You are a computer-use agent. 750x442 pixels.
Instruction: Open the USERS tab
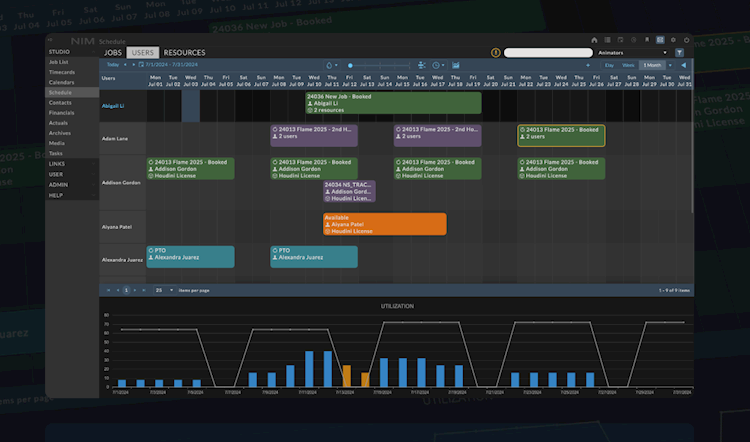[x=143, y=53]
